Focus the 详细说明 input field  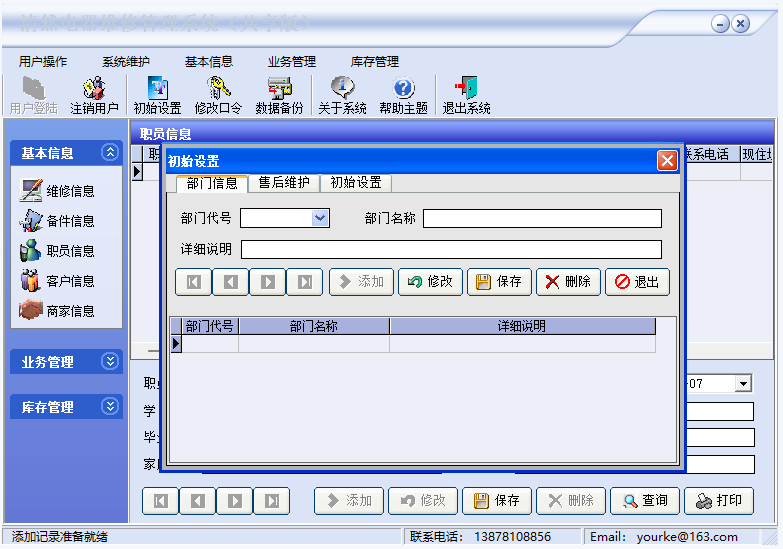(x=451, y=249)
